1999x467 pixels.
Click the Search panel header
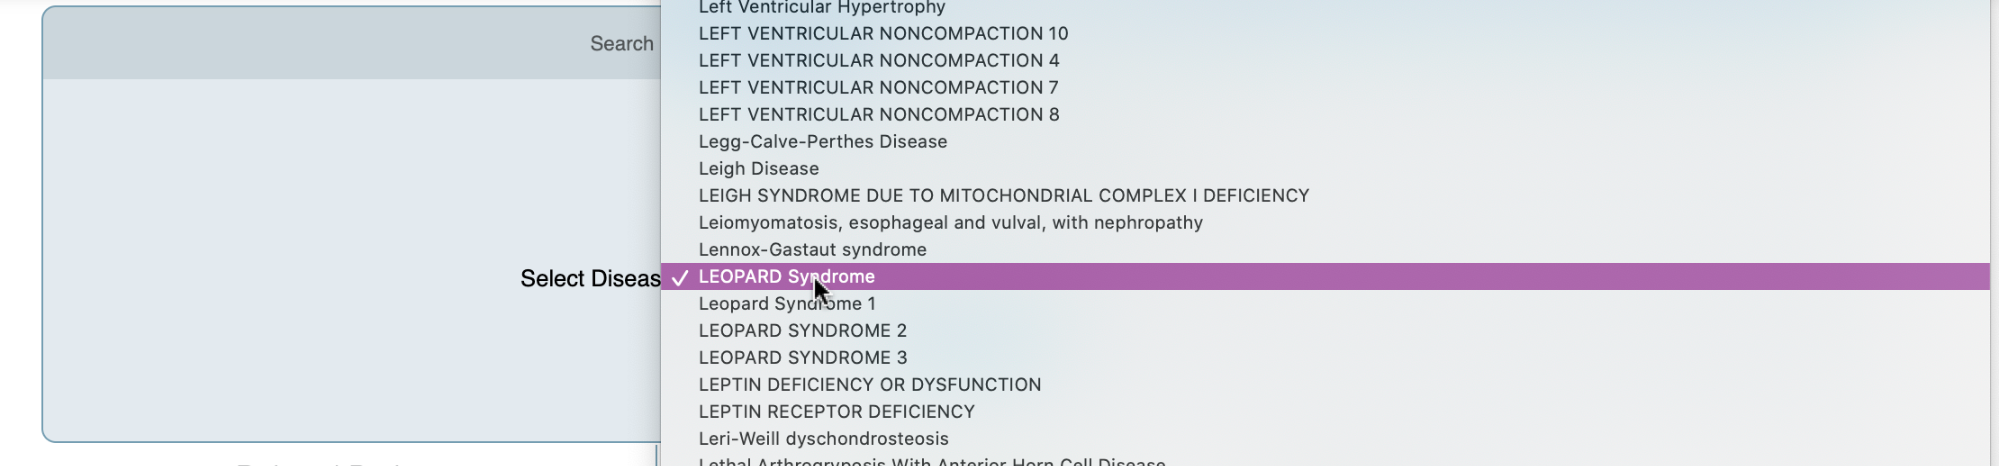pos(352,43)
